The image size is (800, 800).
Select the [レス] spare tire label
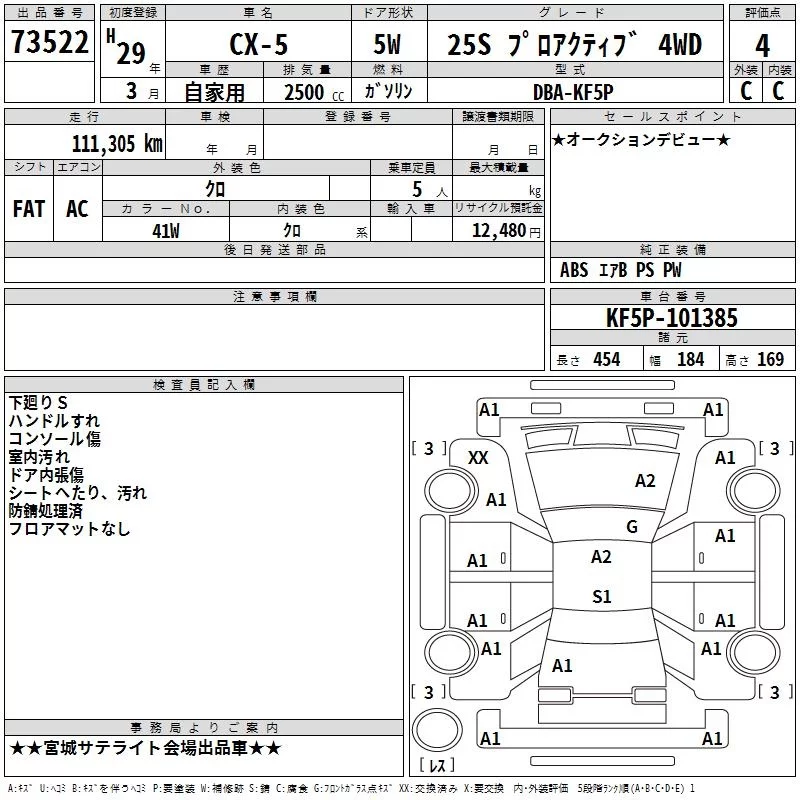pyautogui.click(x=437, y=765)
